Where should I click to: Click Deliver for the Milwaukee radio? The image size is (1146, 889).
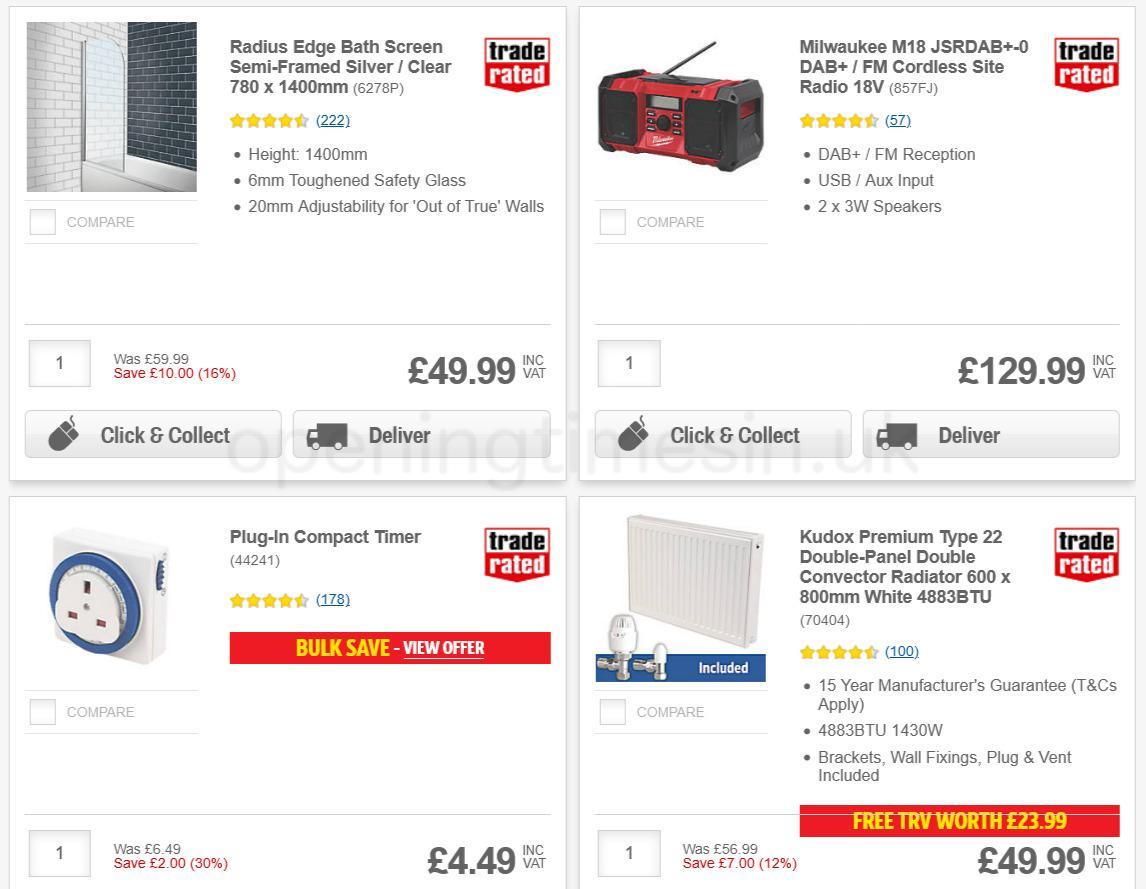(x=991, y=434)
